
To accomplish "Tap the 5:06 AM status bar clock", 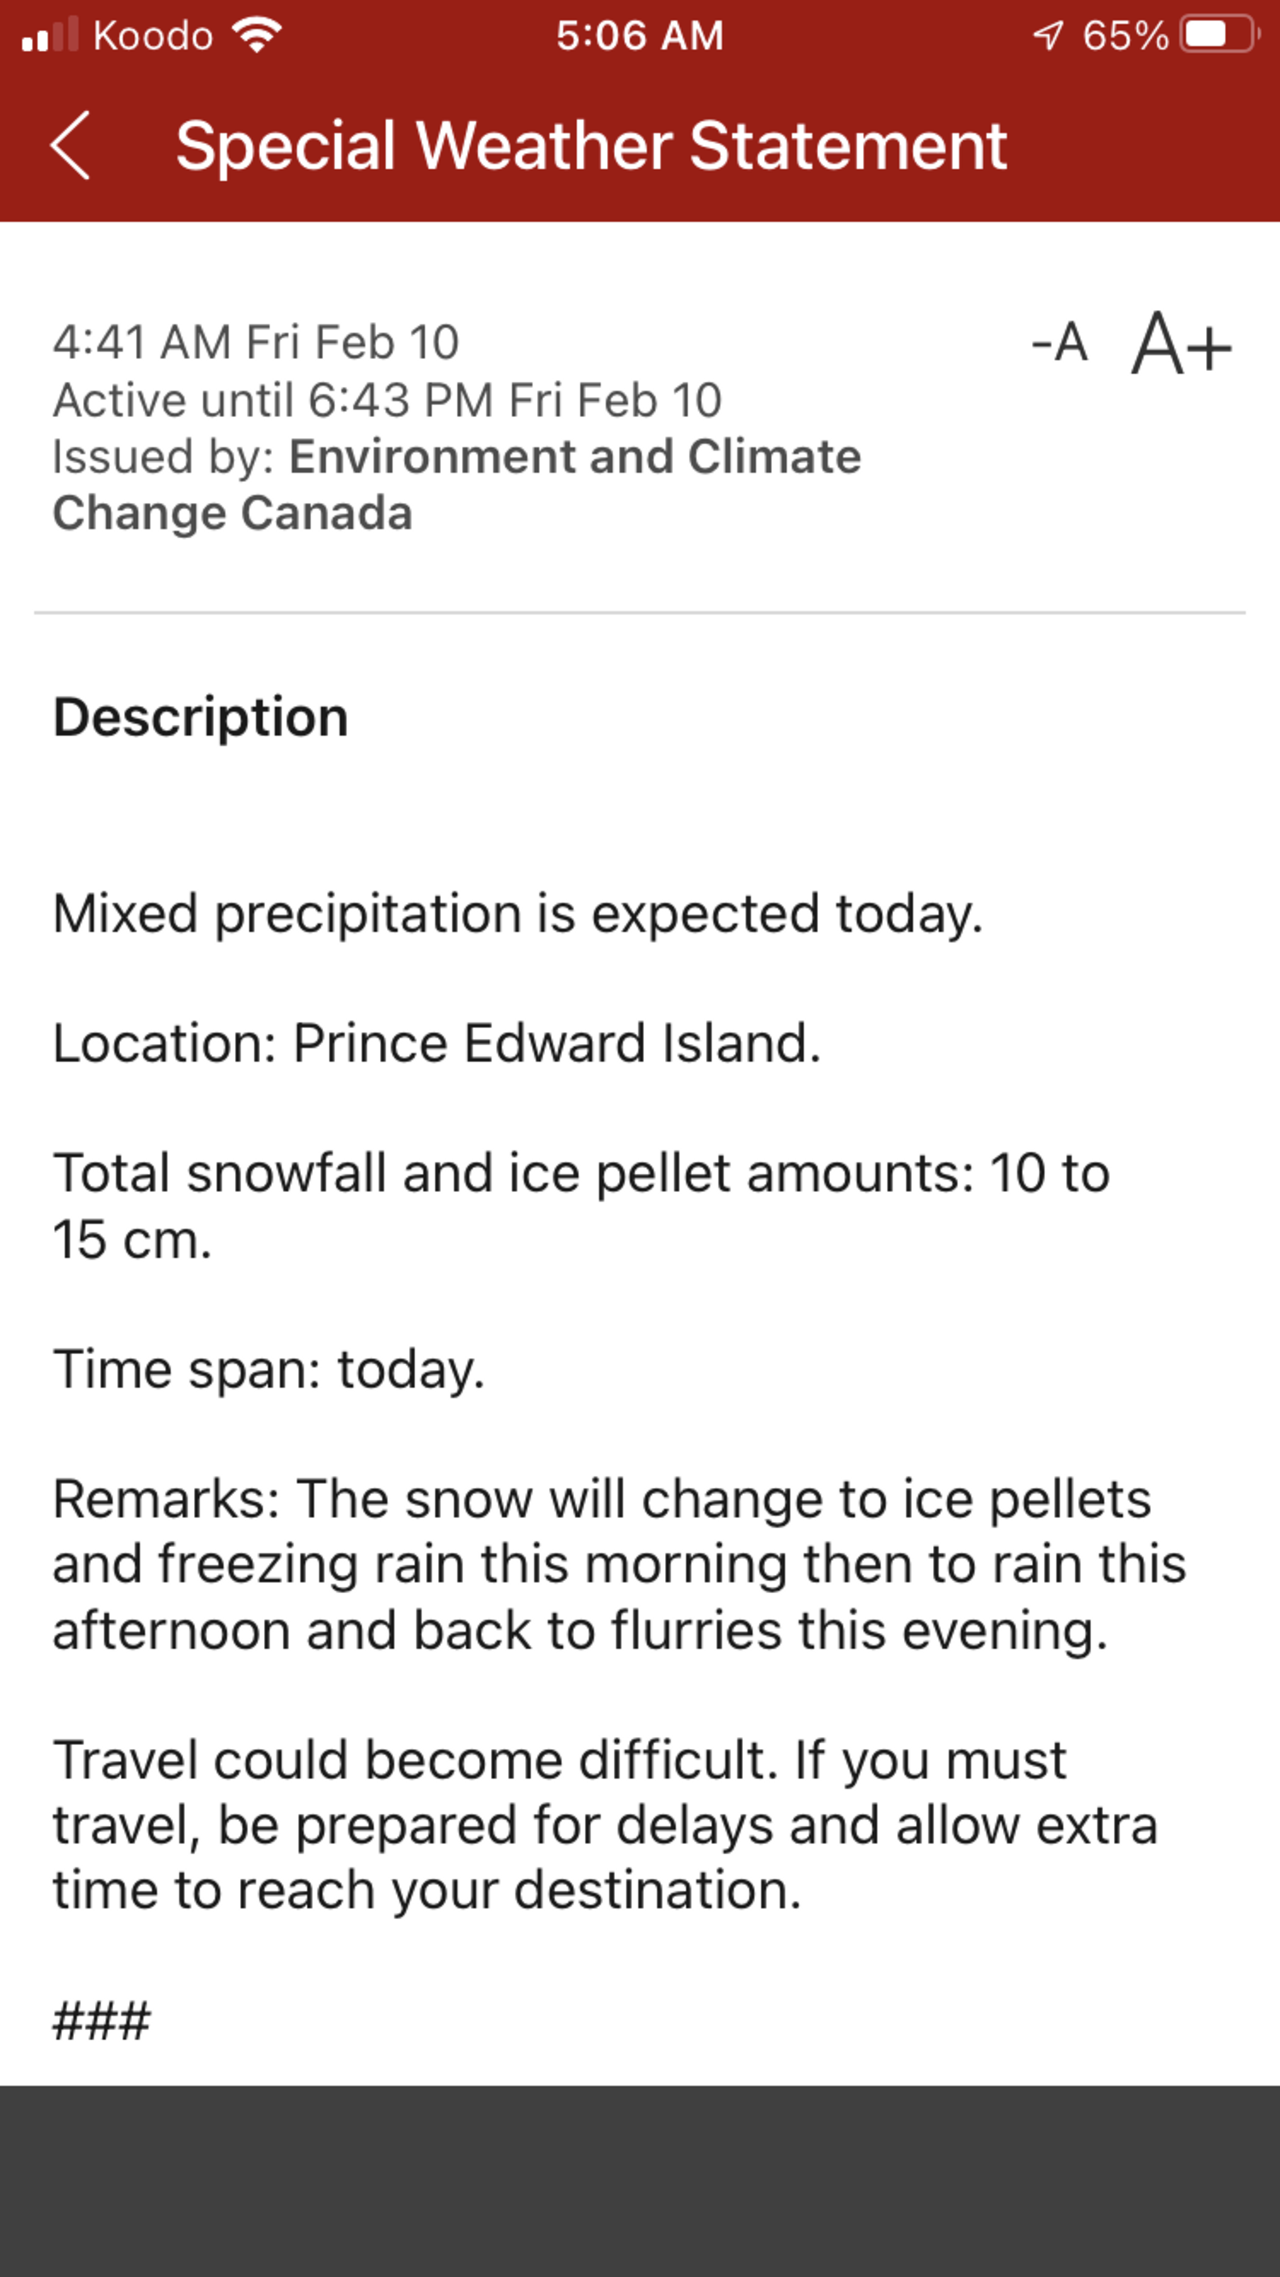I will pyautogui.click(x=640, y=36).
